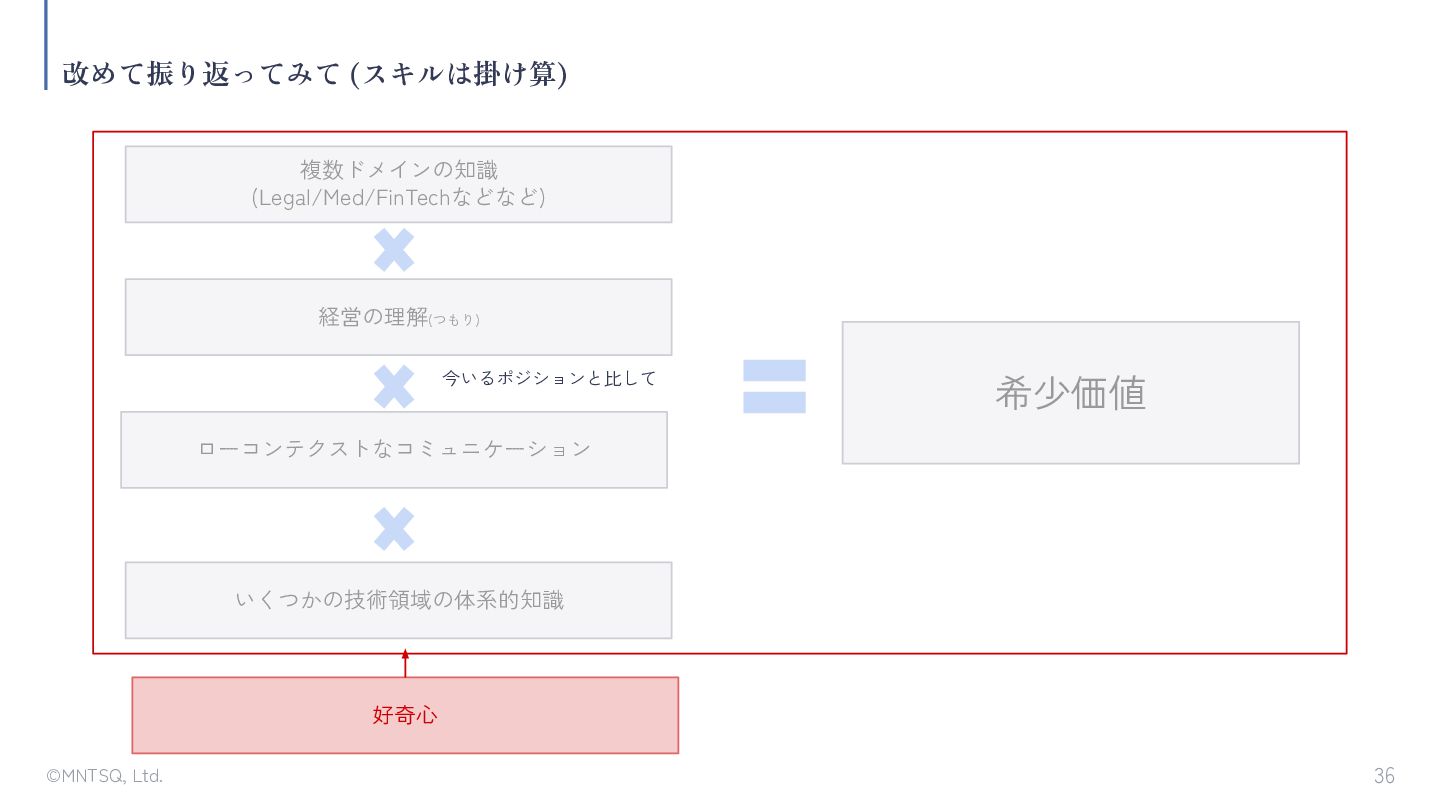
Task: Click the red 好奇心 box
Action: pos(405,715)
